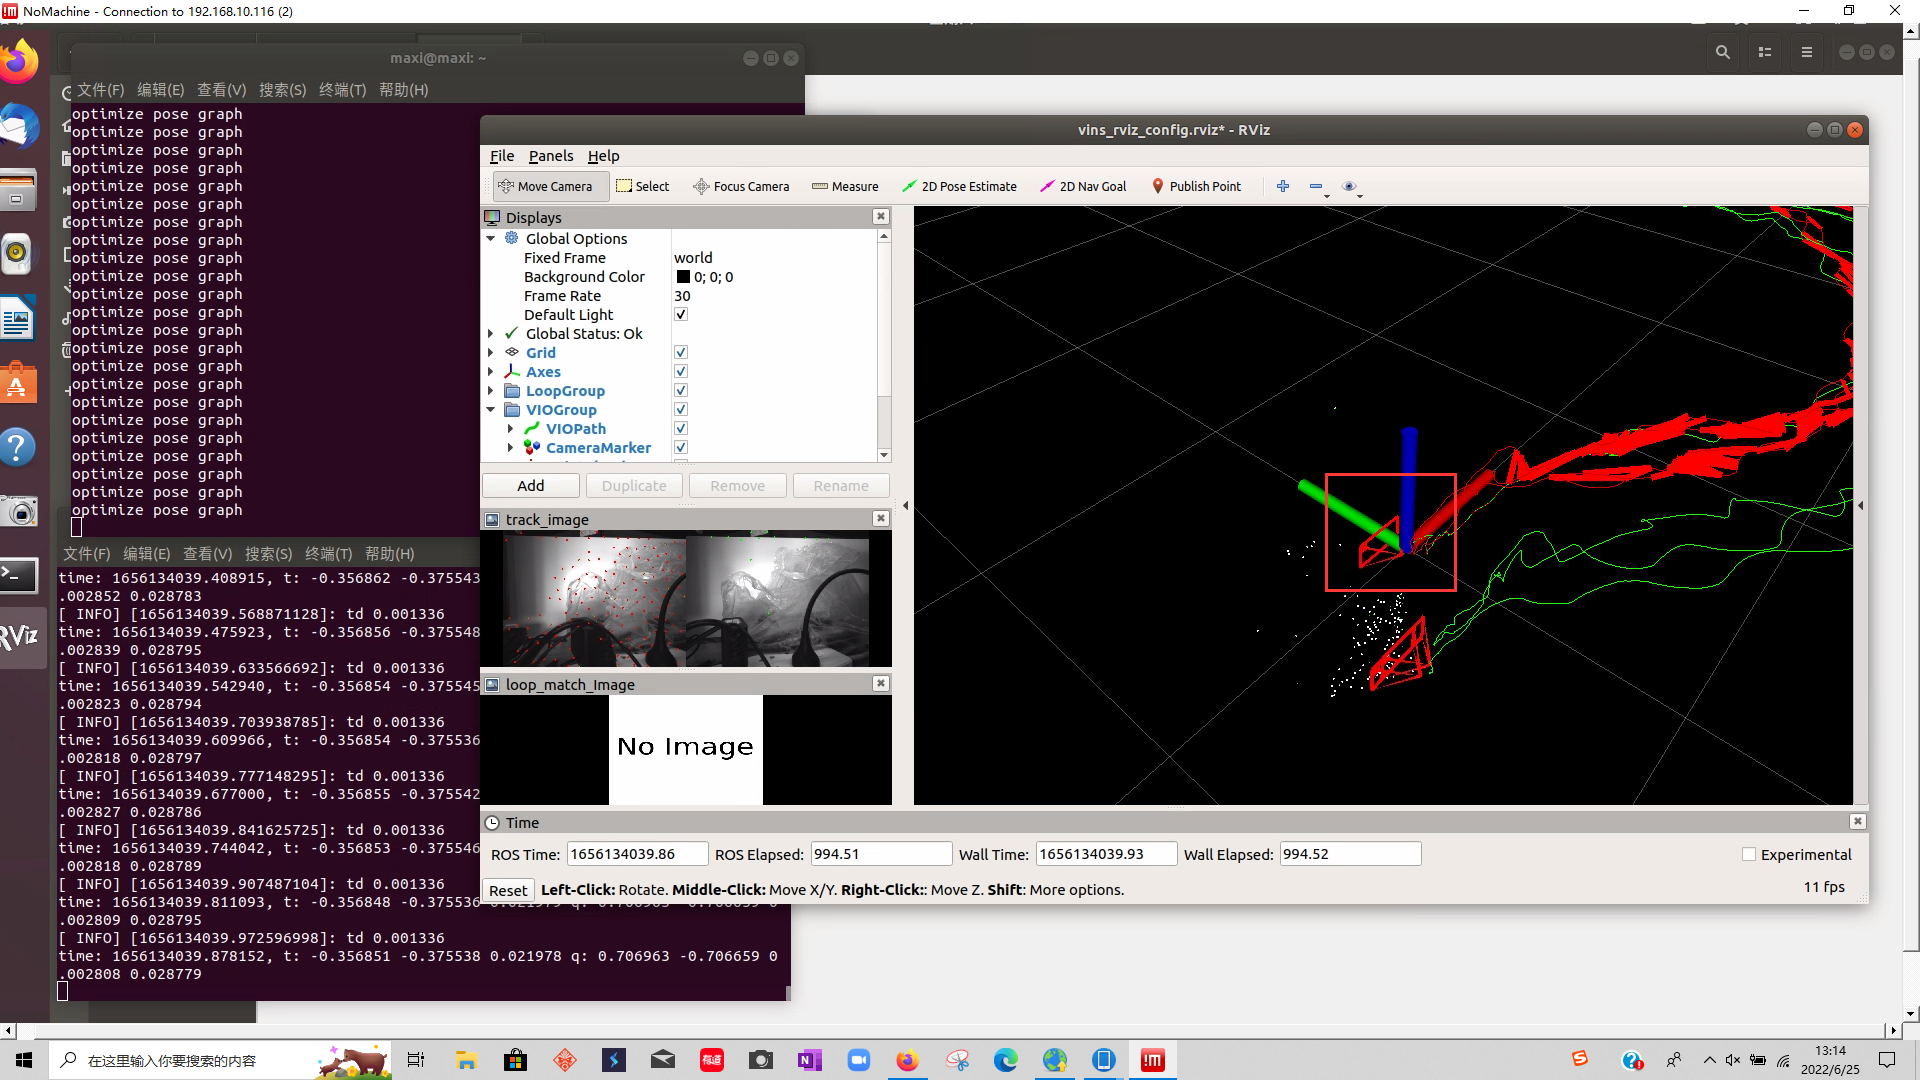Image resolution: width=1920 pixels, height=1080 pixels.
Task: Click the blue plus toolbar icon
Action: click(x=1283, y=186)
